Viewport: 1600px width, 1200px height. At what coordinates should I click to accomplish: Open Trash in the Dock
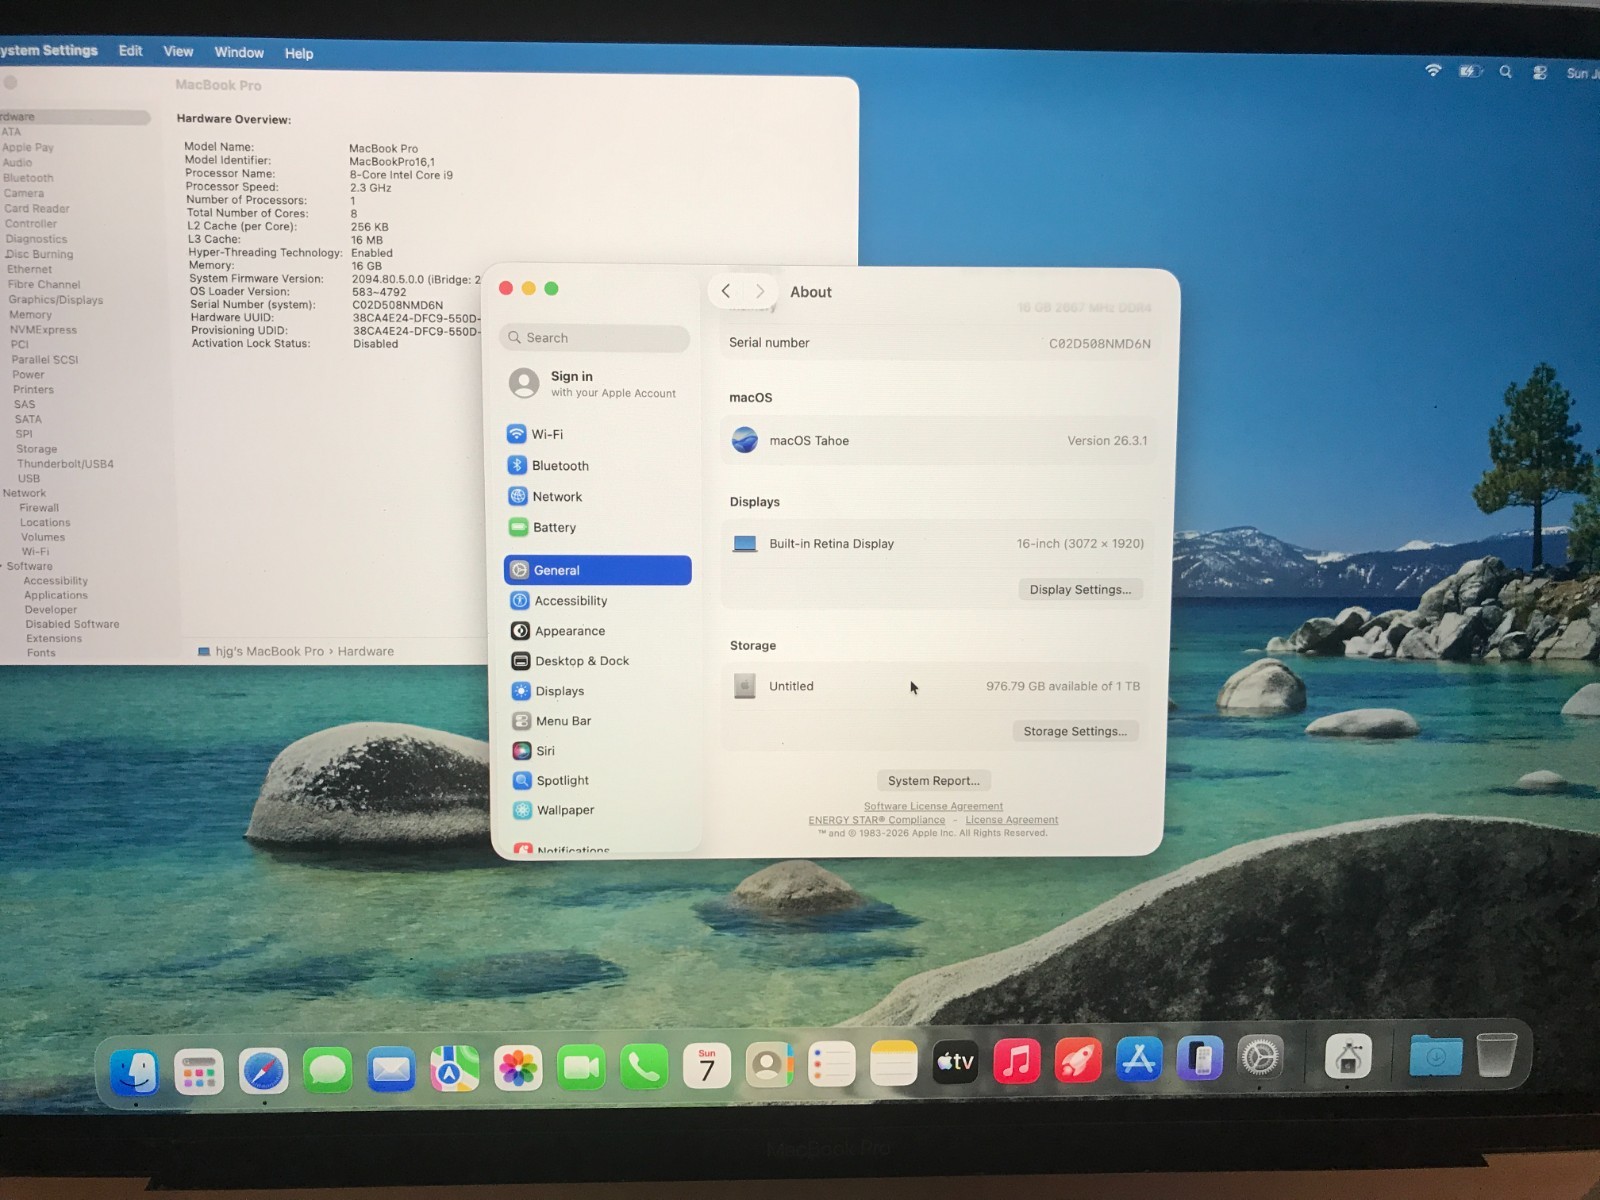[x=1496, y=1053]
